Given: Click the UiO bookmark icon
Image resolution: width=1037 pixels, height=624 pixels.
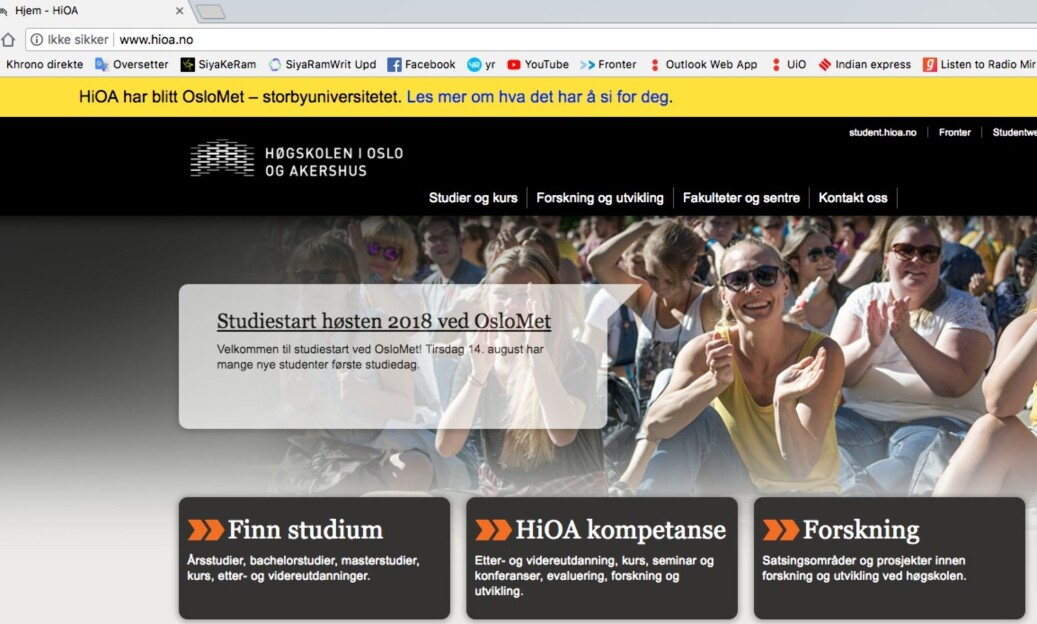Looking at the screenshot, I should pyautogui.click(x=776, y=64).
